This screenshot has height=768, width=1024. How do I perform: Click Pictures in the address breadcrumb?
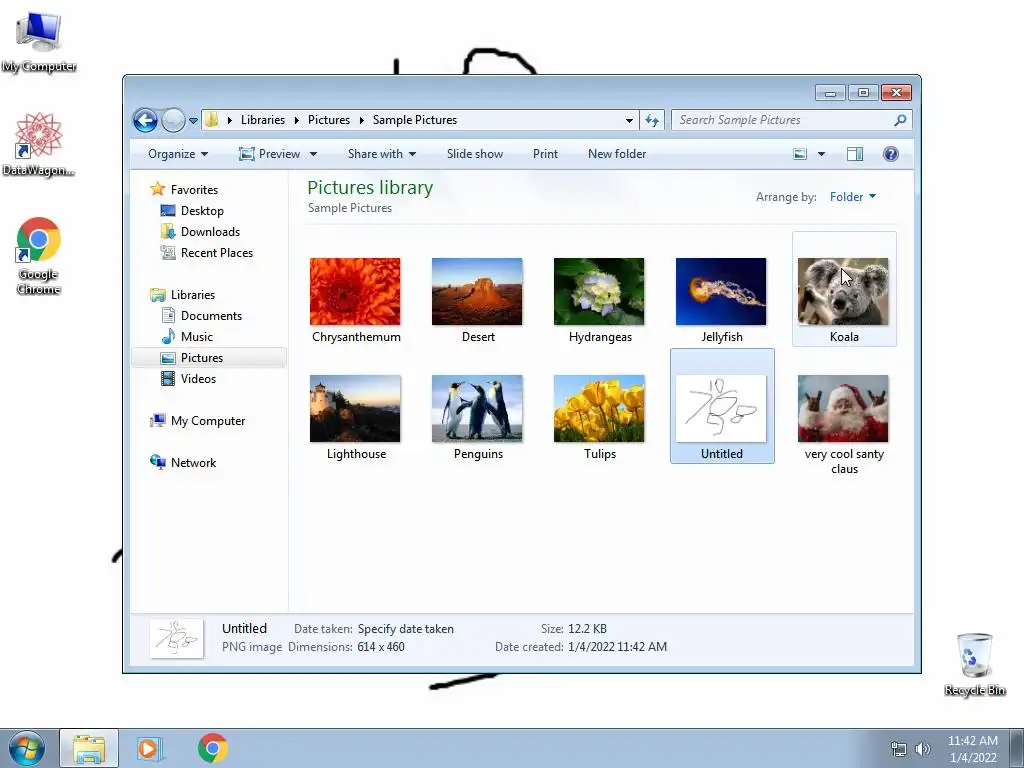coord(328,120)
